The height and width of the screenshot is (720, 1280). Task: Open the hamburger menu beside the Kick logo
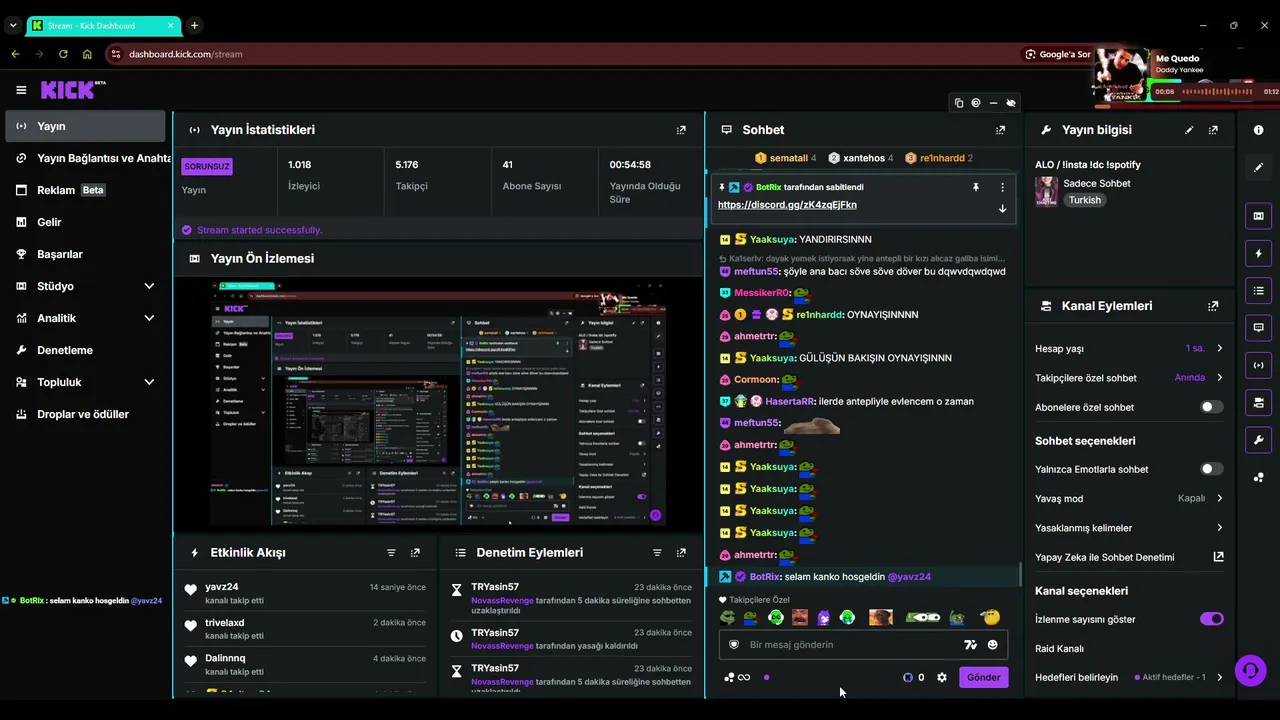(21, 90)
